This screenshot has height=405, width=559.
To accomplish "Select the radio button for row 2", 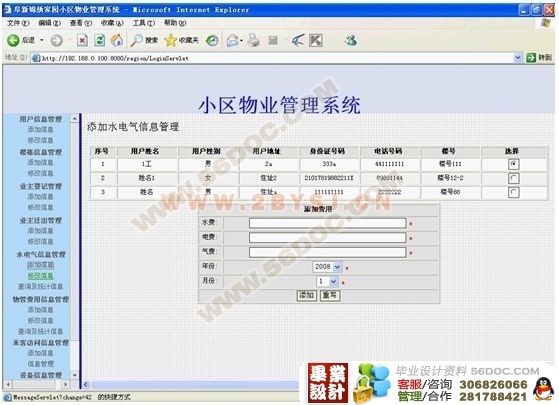I will click(513, 178).
